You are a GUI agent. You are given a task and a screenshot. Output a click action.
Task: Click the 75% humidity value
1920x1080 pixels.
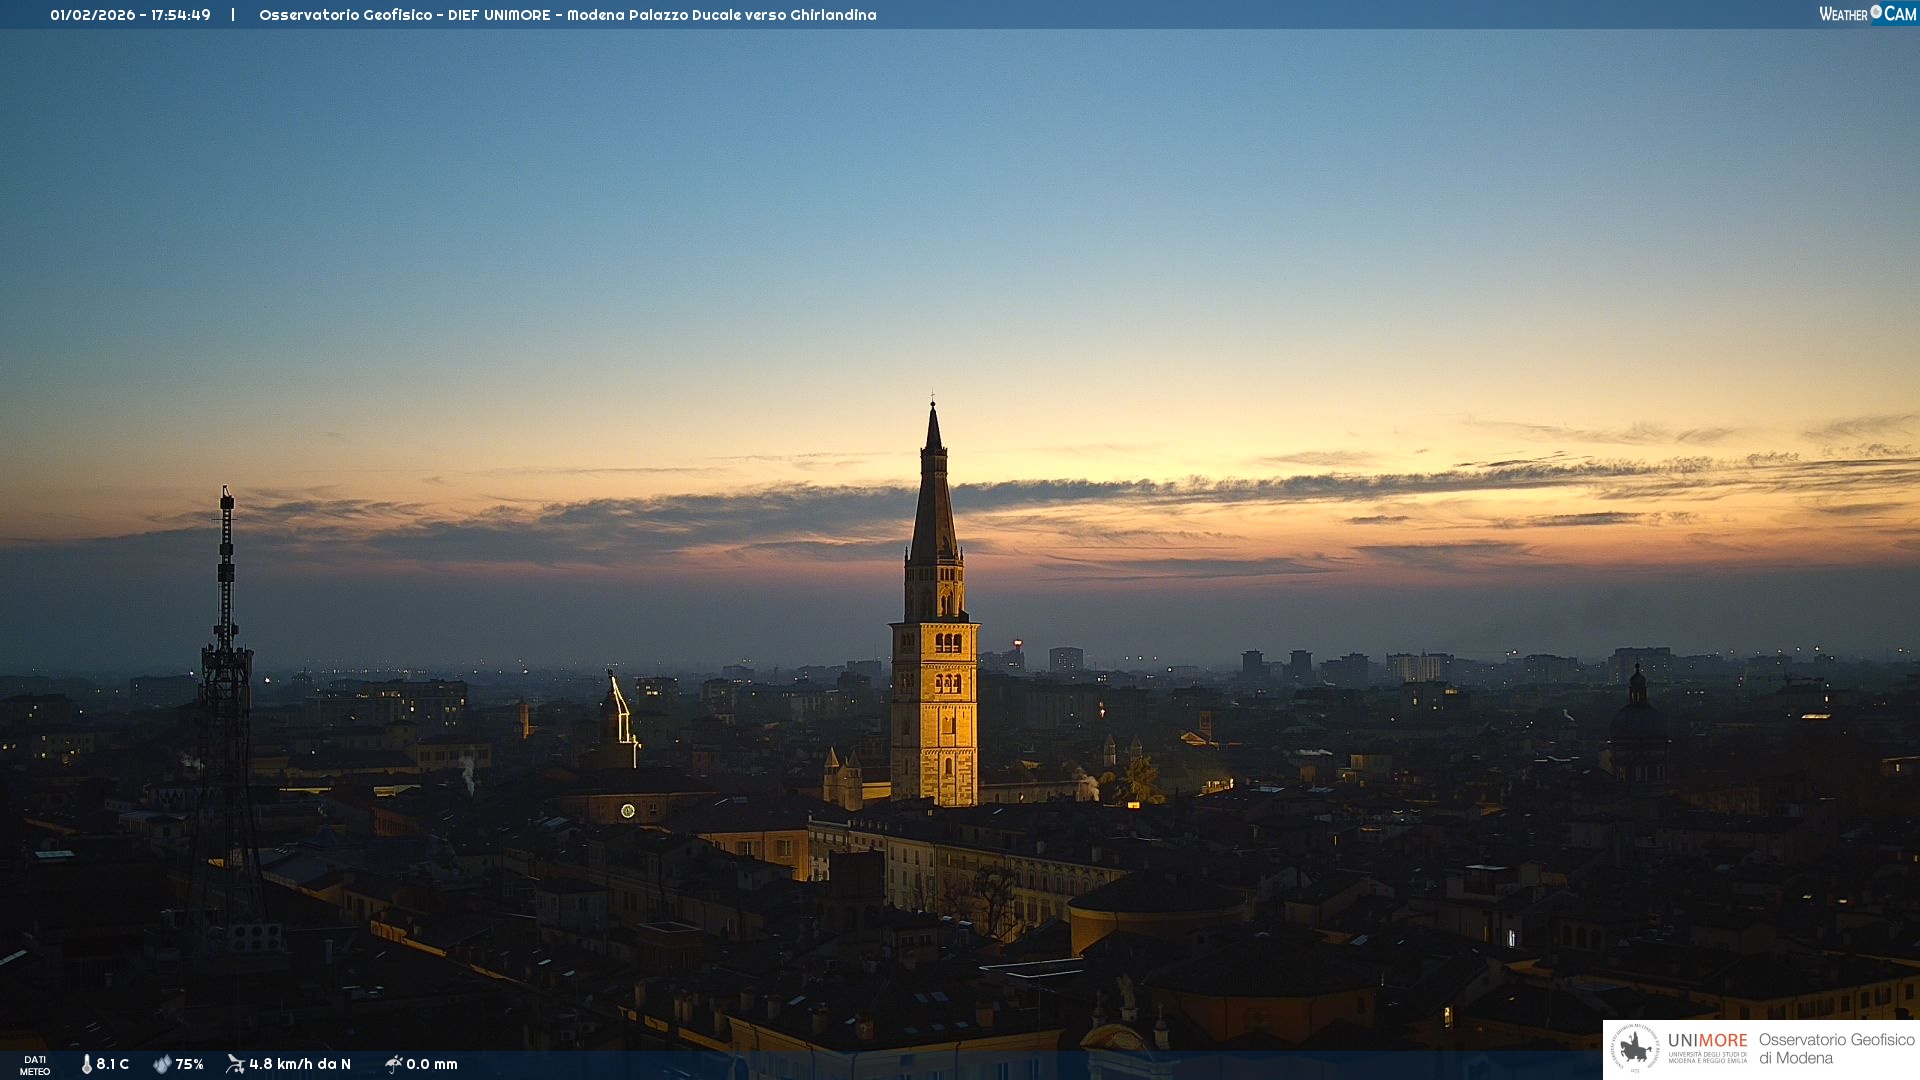coord(189,1064)
